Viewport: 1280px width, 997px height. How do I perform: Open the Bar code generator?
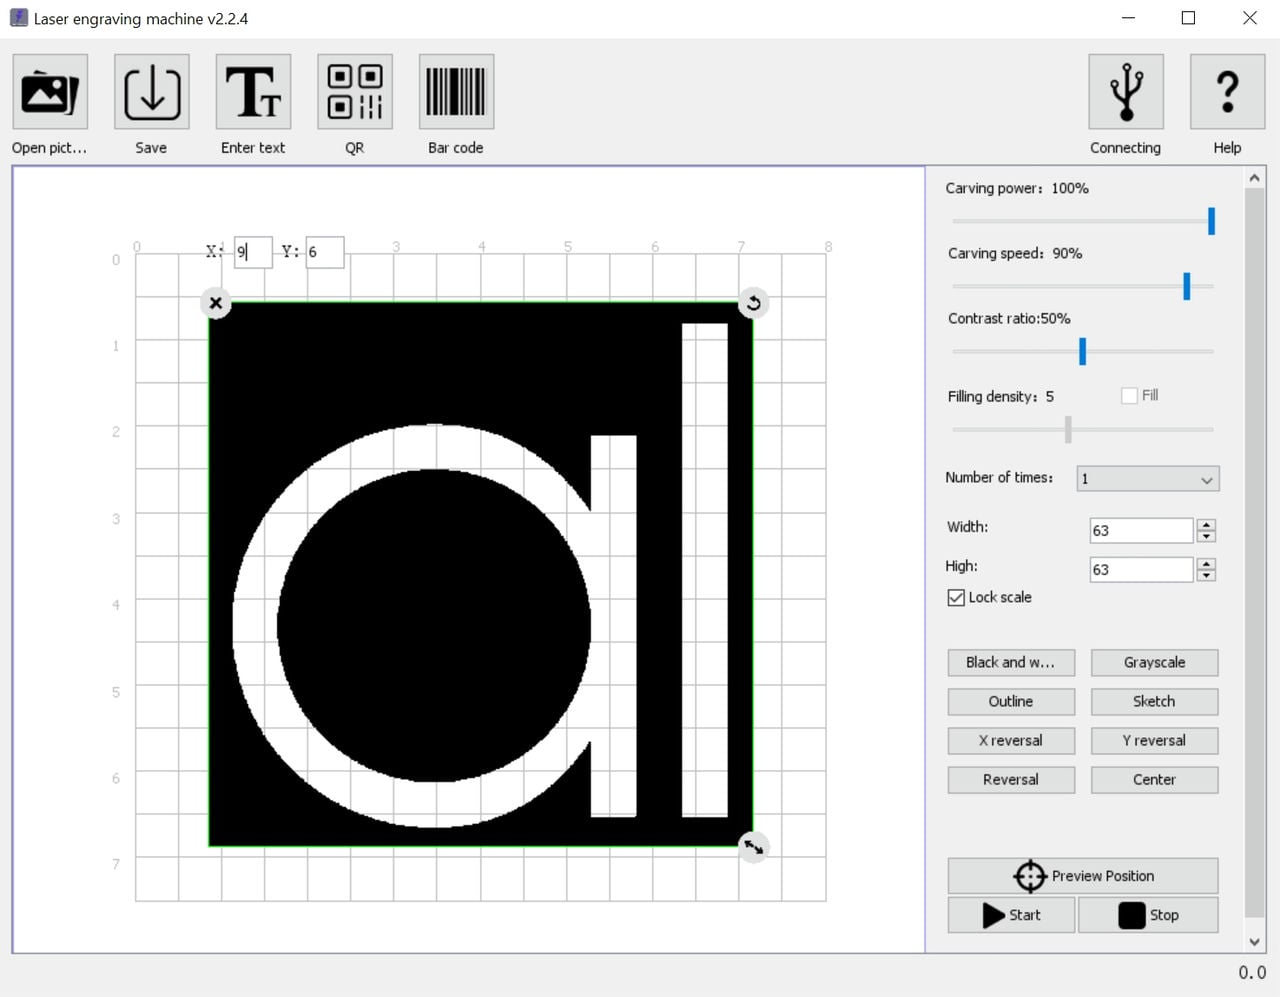tap(456, 92)
